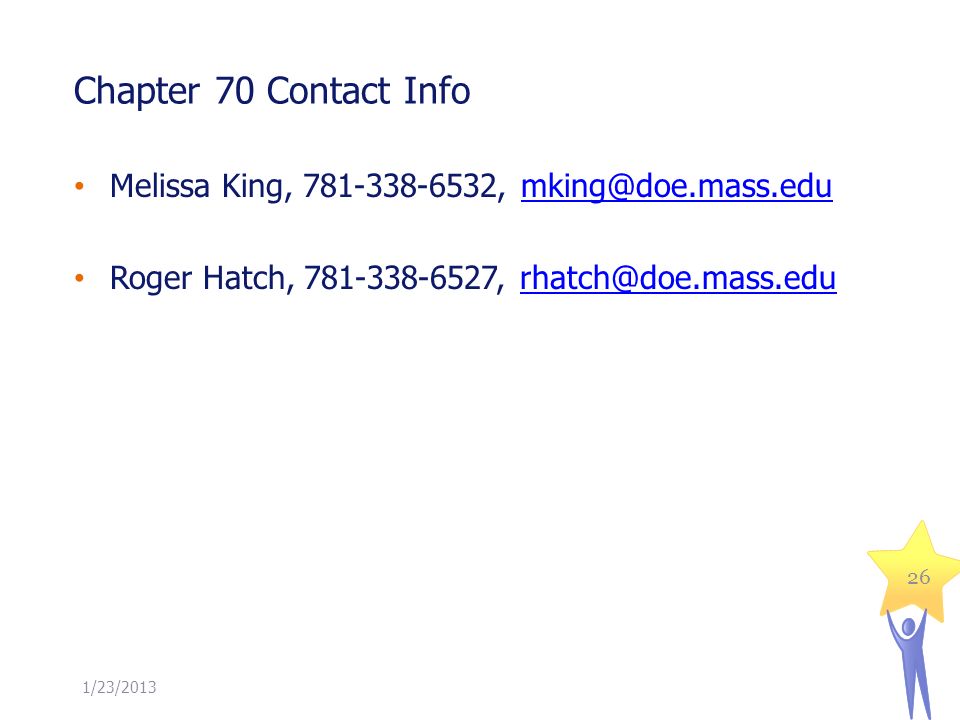The height and width of the screenshot is (720, 960).
Task: Click the word Melissa in the first bullet
Action: coord(159,186)
